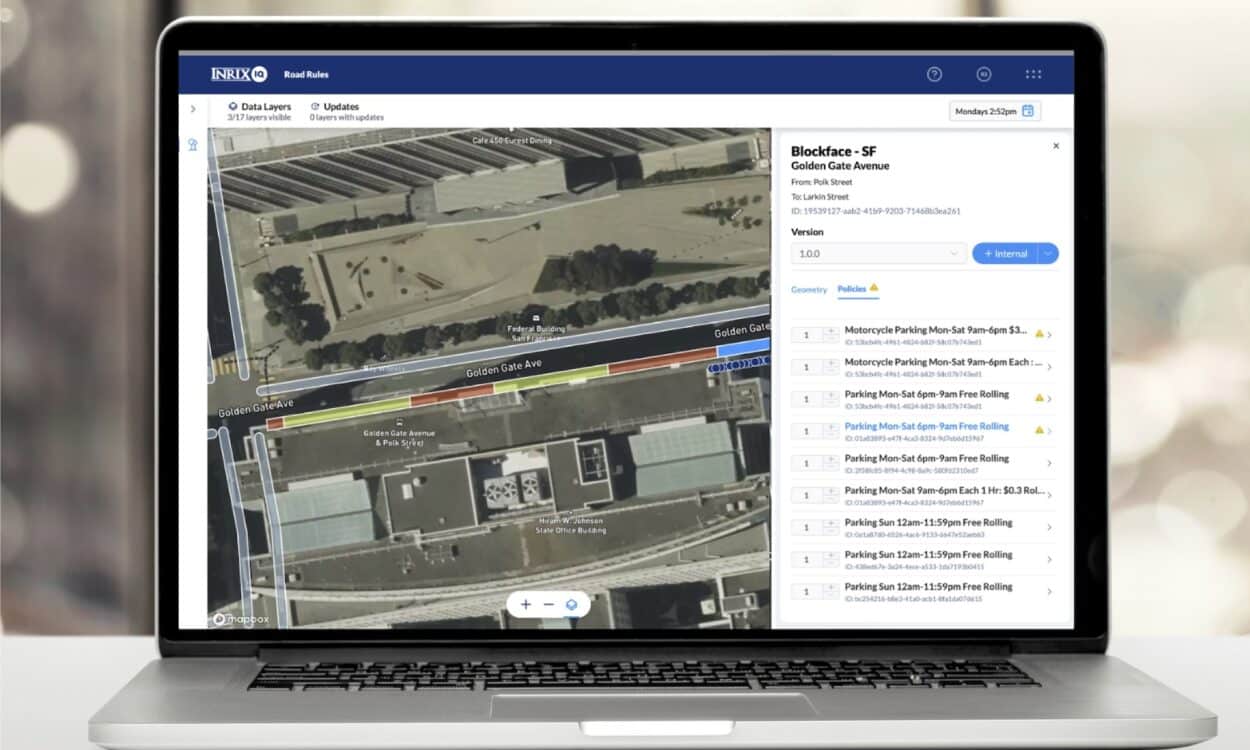Click the + Internal button
The width and height of the screenshot is (1250, 750).
1005,254
